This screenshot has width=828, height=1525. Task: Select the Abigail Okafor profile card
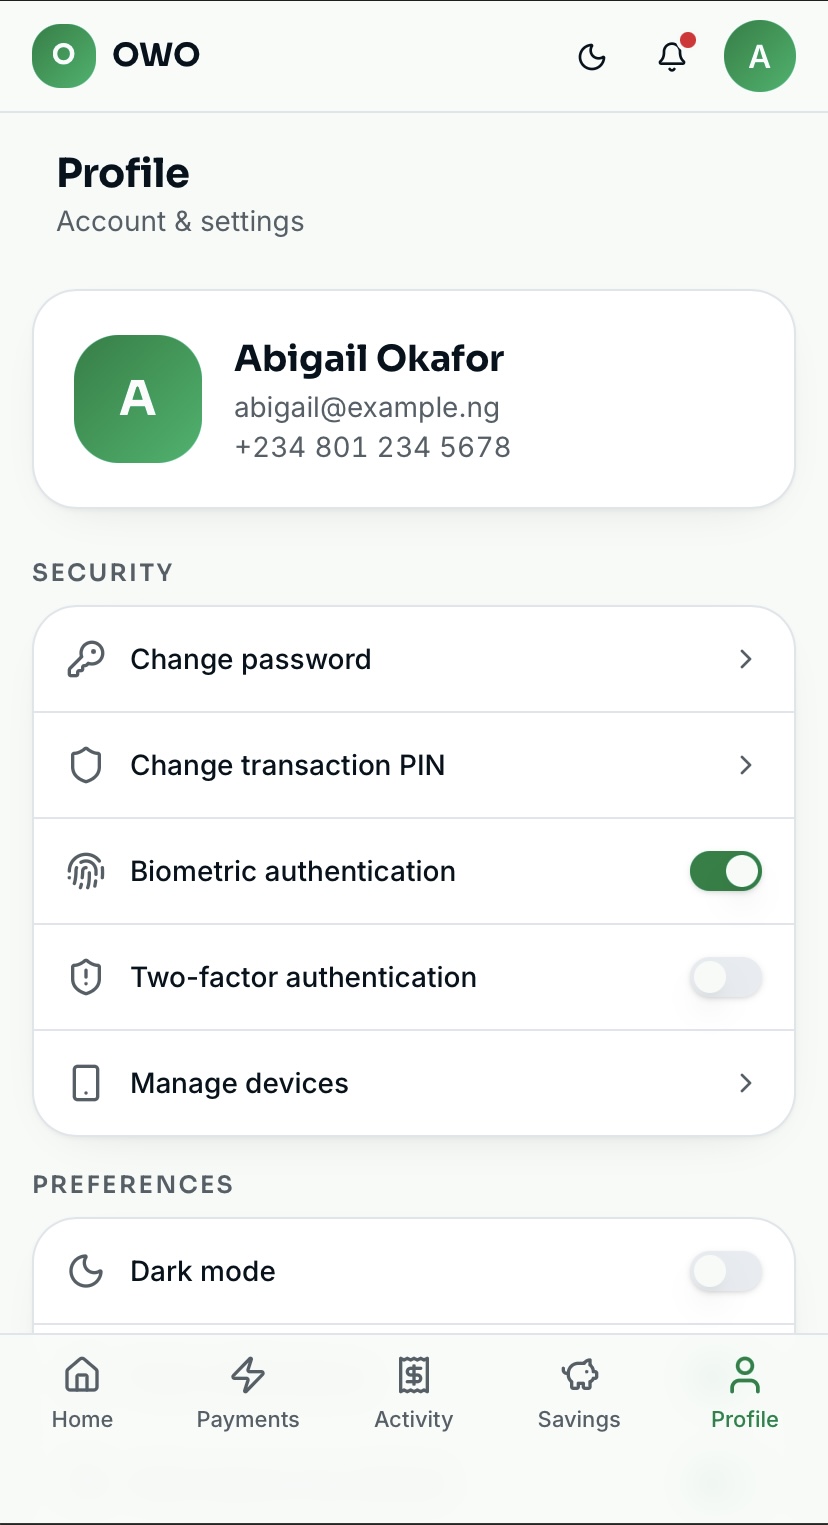[x=414, y=399]
